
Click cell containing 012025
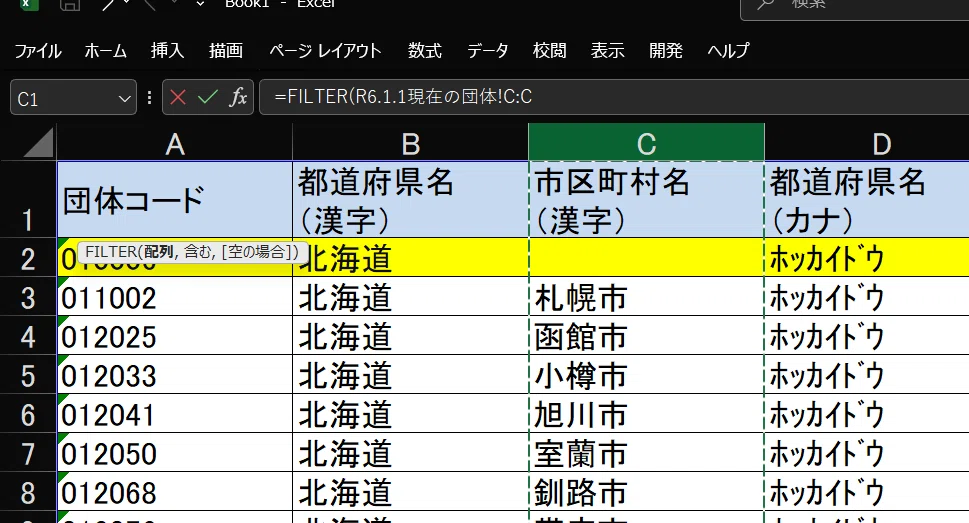point(174,335)
